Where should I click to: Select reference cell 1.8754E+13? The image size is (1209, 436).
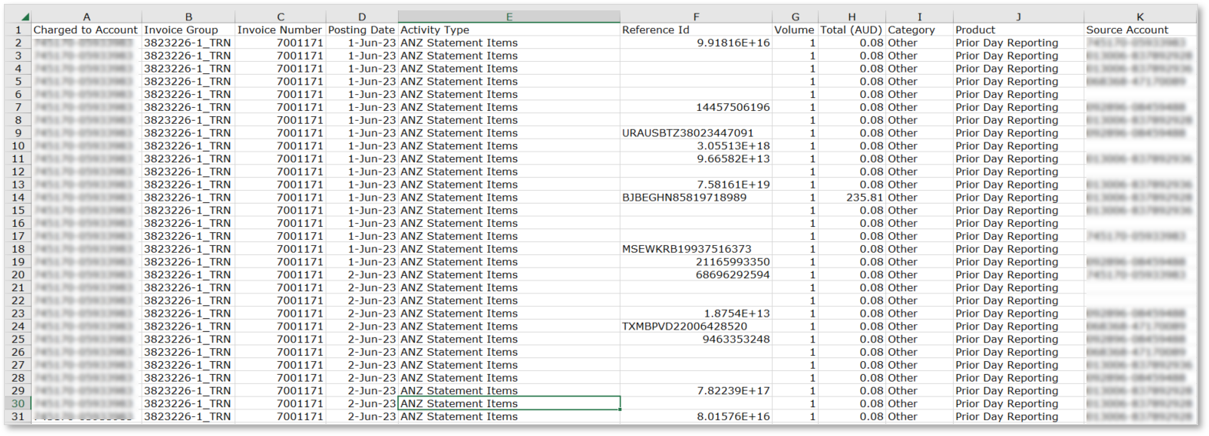point(696,314)
